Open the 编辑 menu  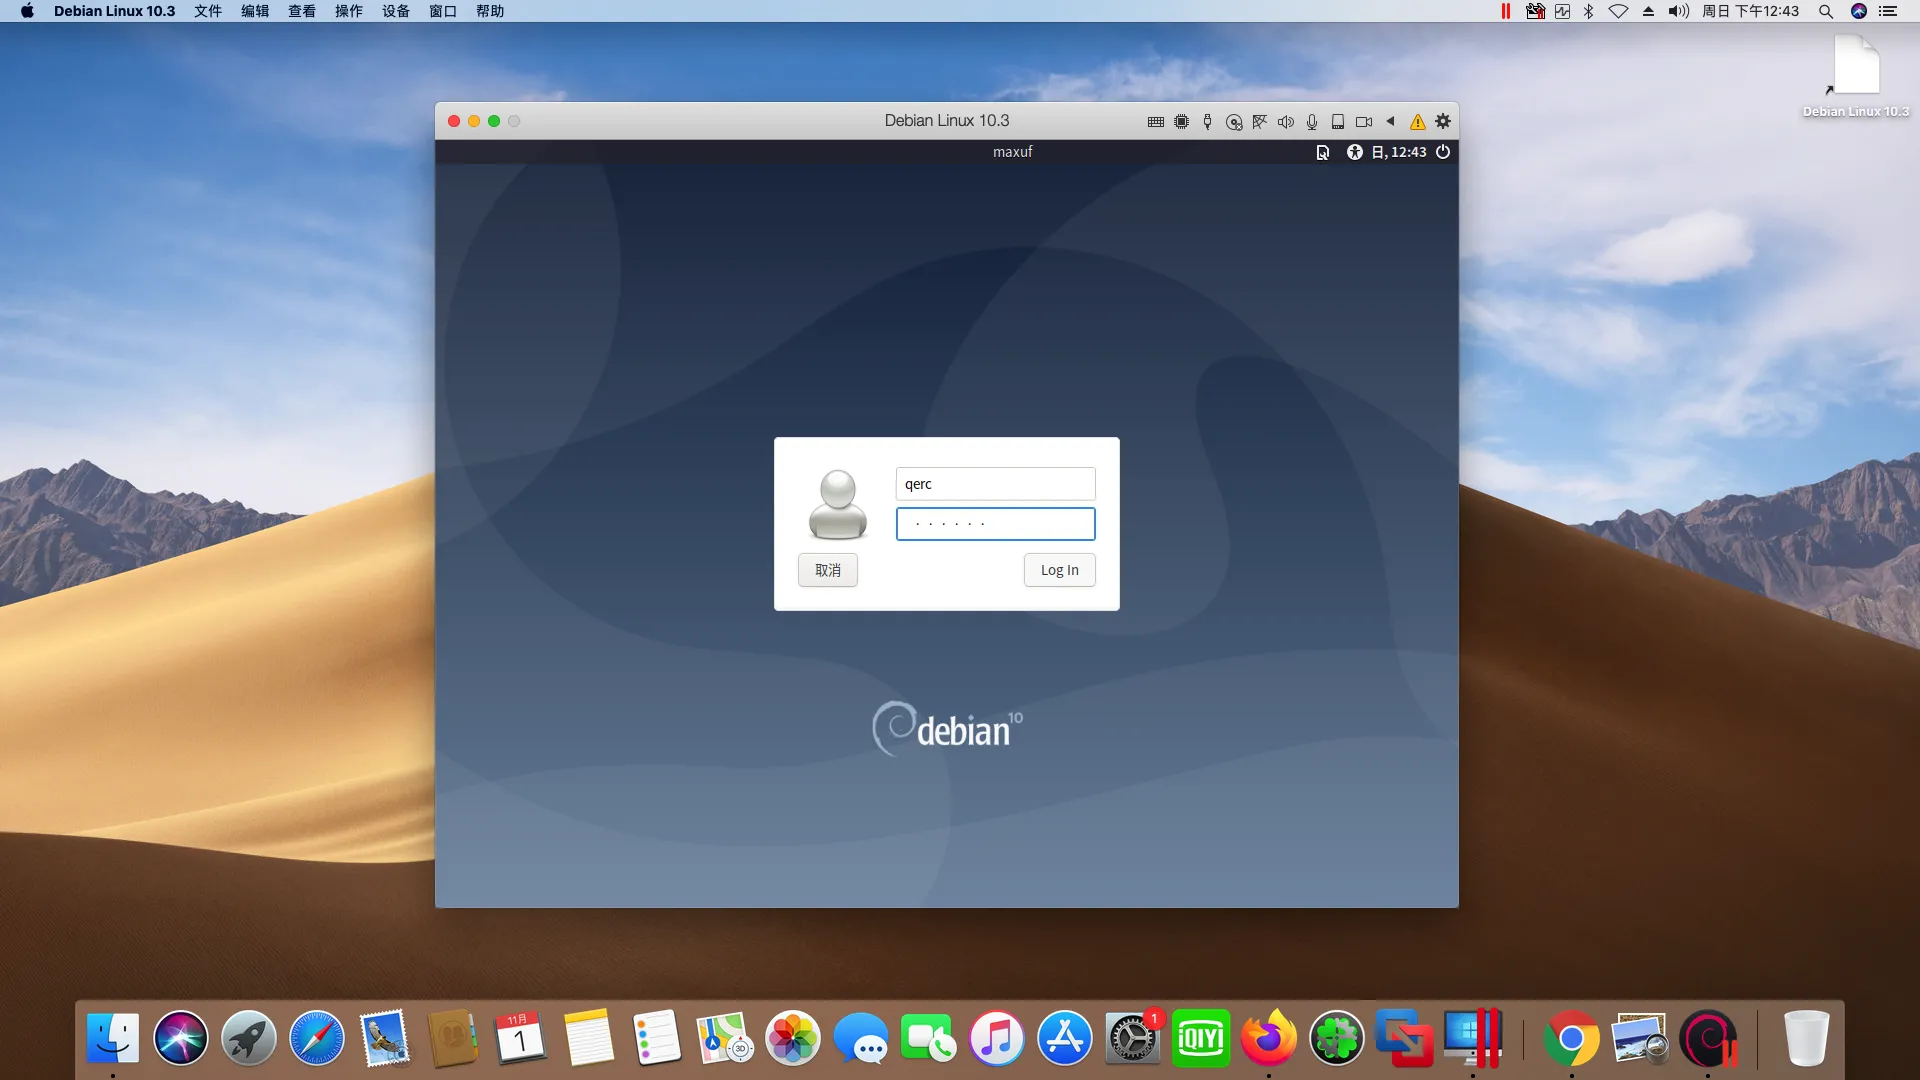click(255, 11)
